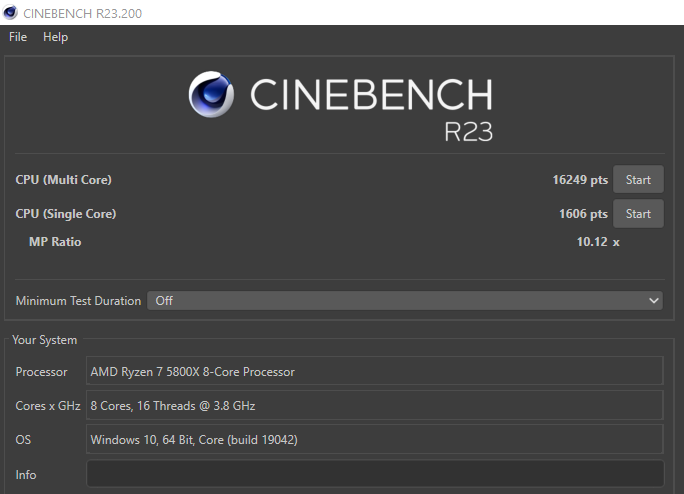Click the R23 version text in header

coord(469,131)
